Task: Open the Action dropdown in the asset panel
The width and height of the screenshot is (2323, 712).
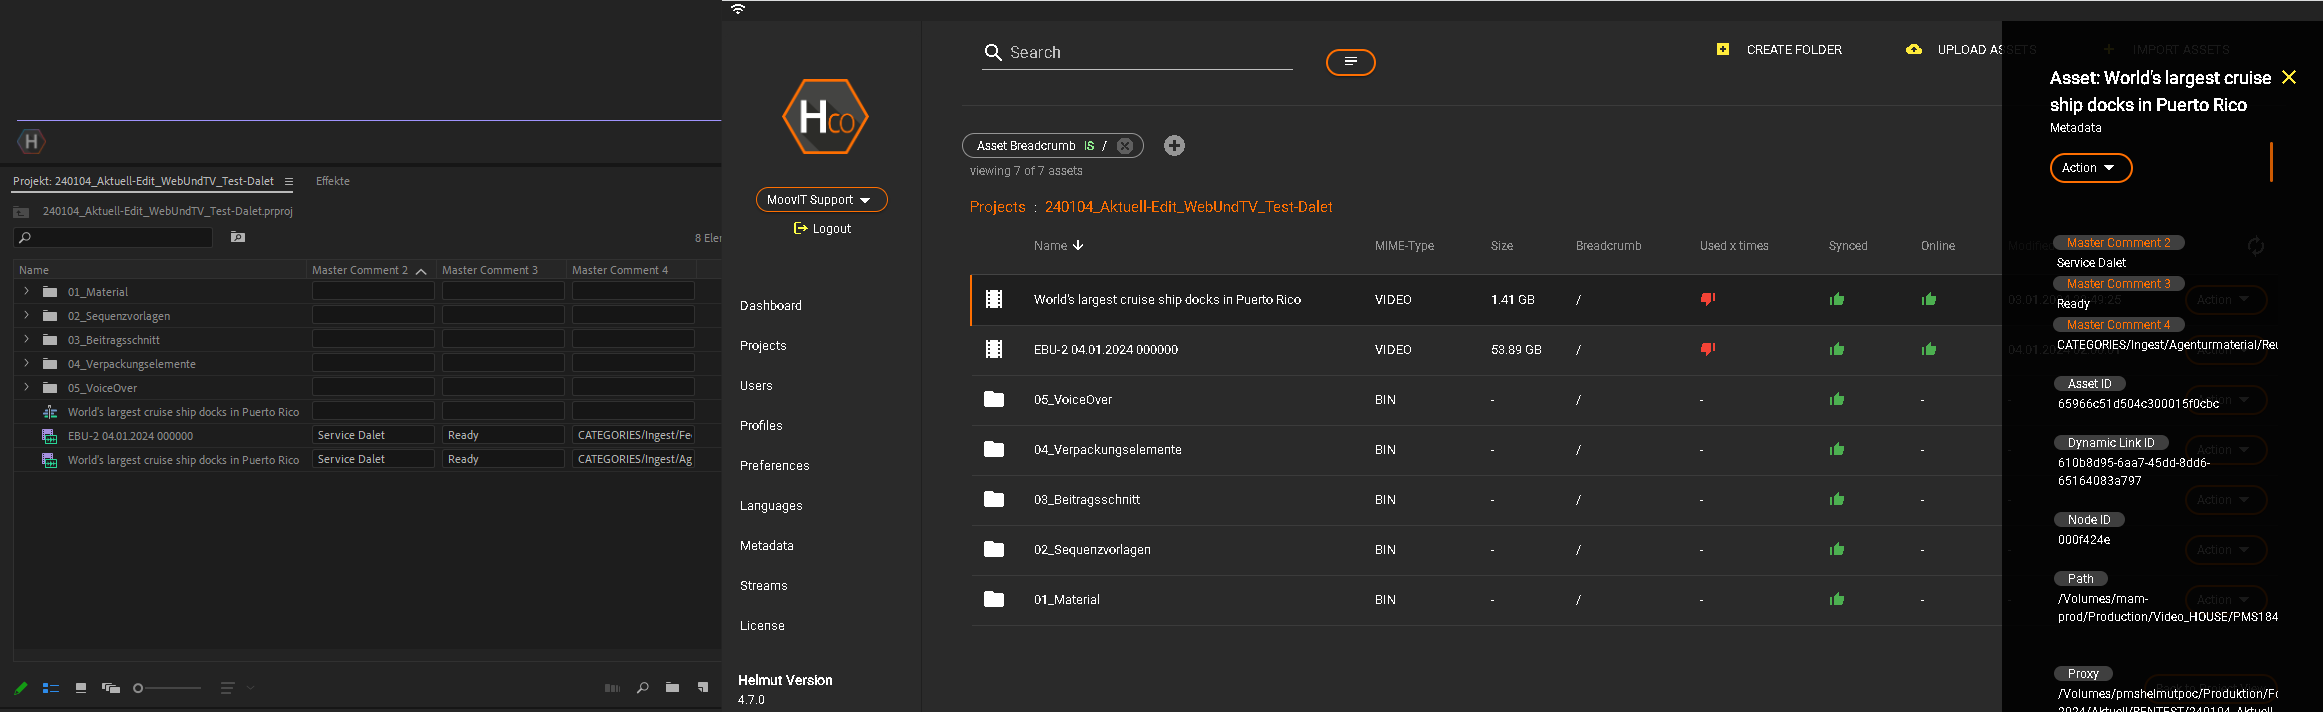Action: point(2090,168)
